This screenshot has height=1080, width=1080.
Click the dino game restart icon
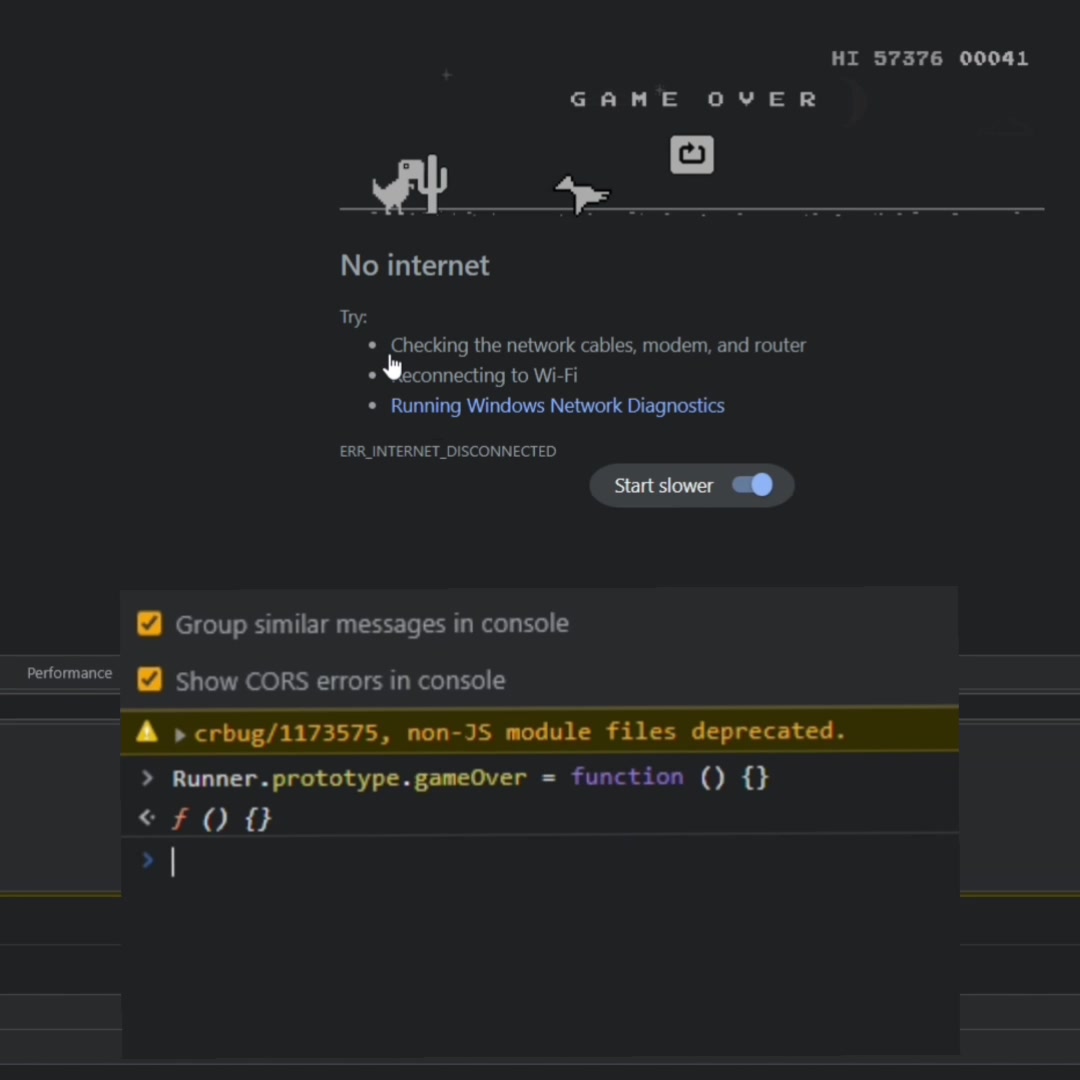click(692, 154)
